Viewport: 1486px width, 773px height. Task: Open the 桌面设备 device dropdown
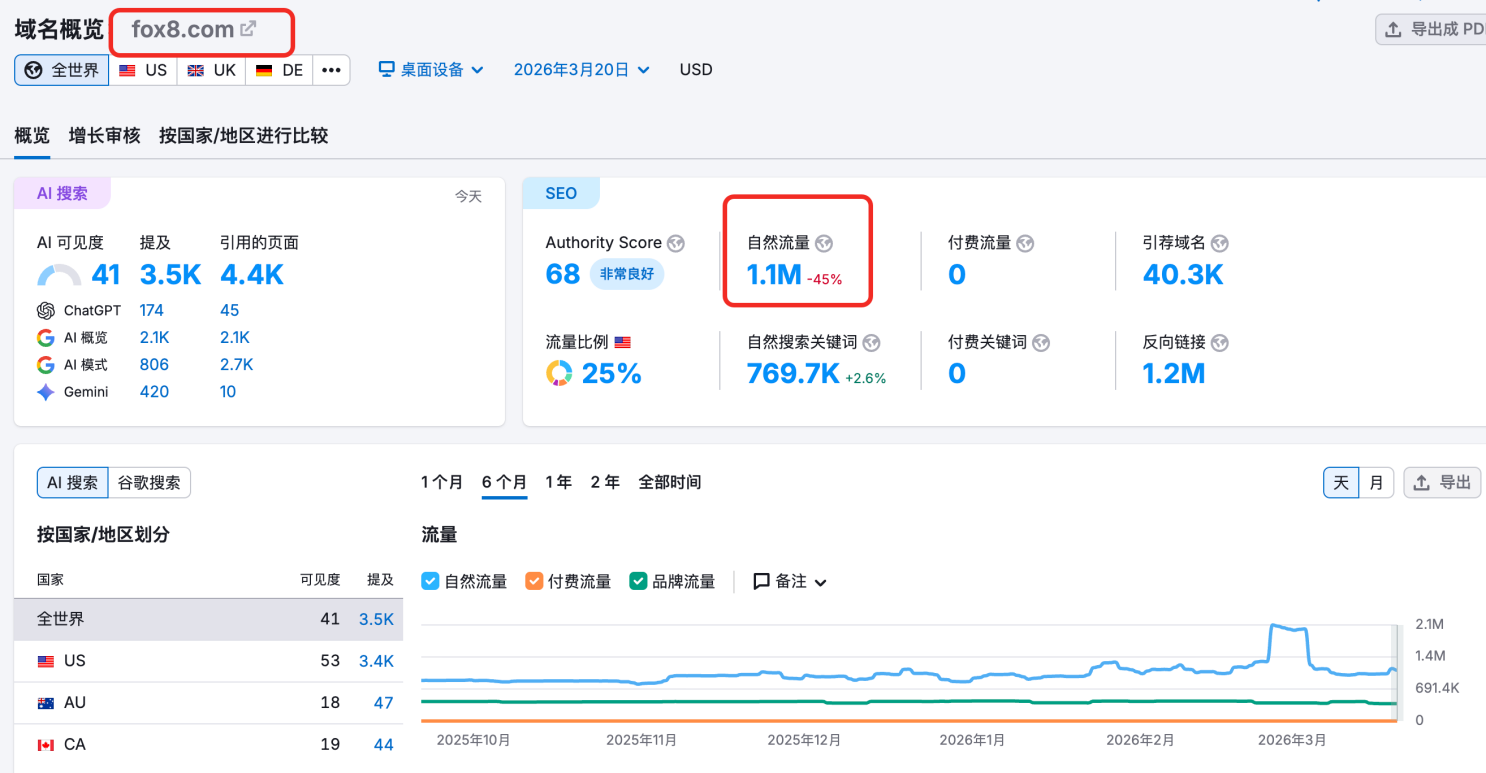point(431,70)
